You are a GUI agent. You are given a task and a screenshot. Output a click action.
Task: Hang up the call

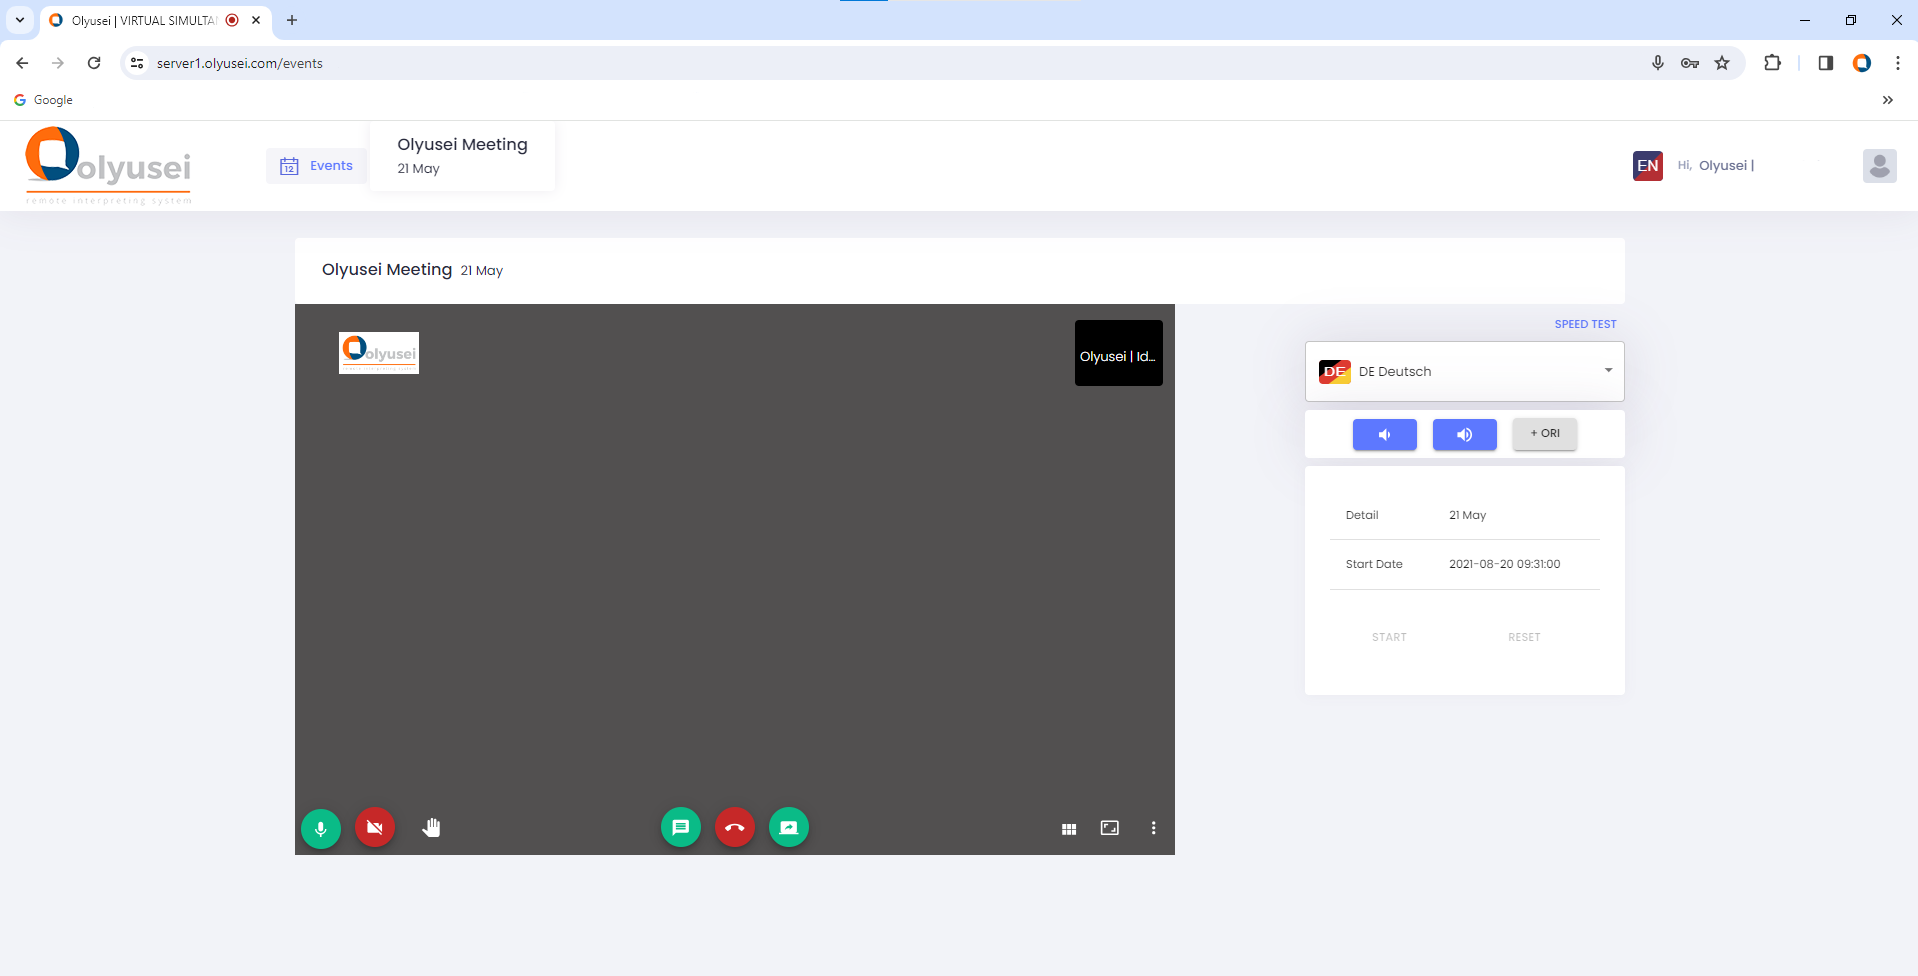(x=735, y=828)
